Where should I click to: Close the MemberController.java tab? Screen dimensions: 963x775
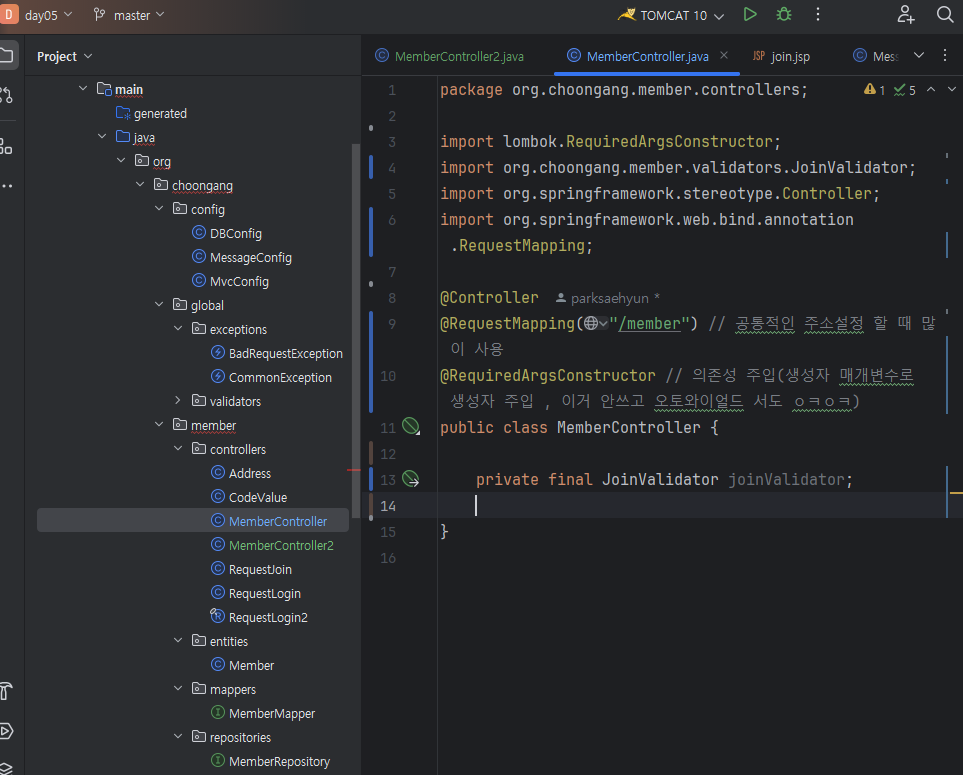pos(724,56)
